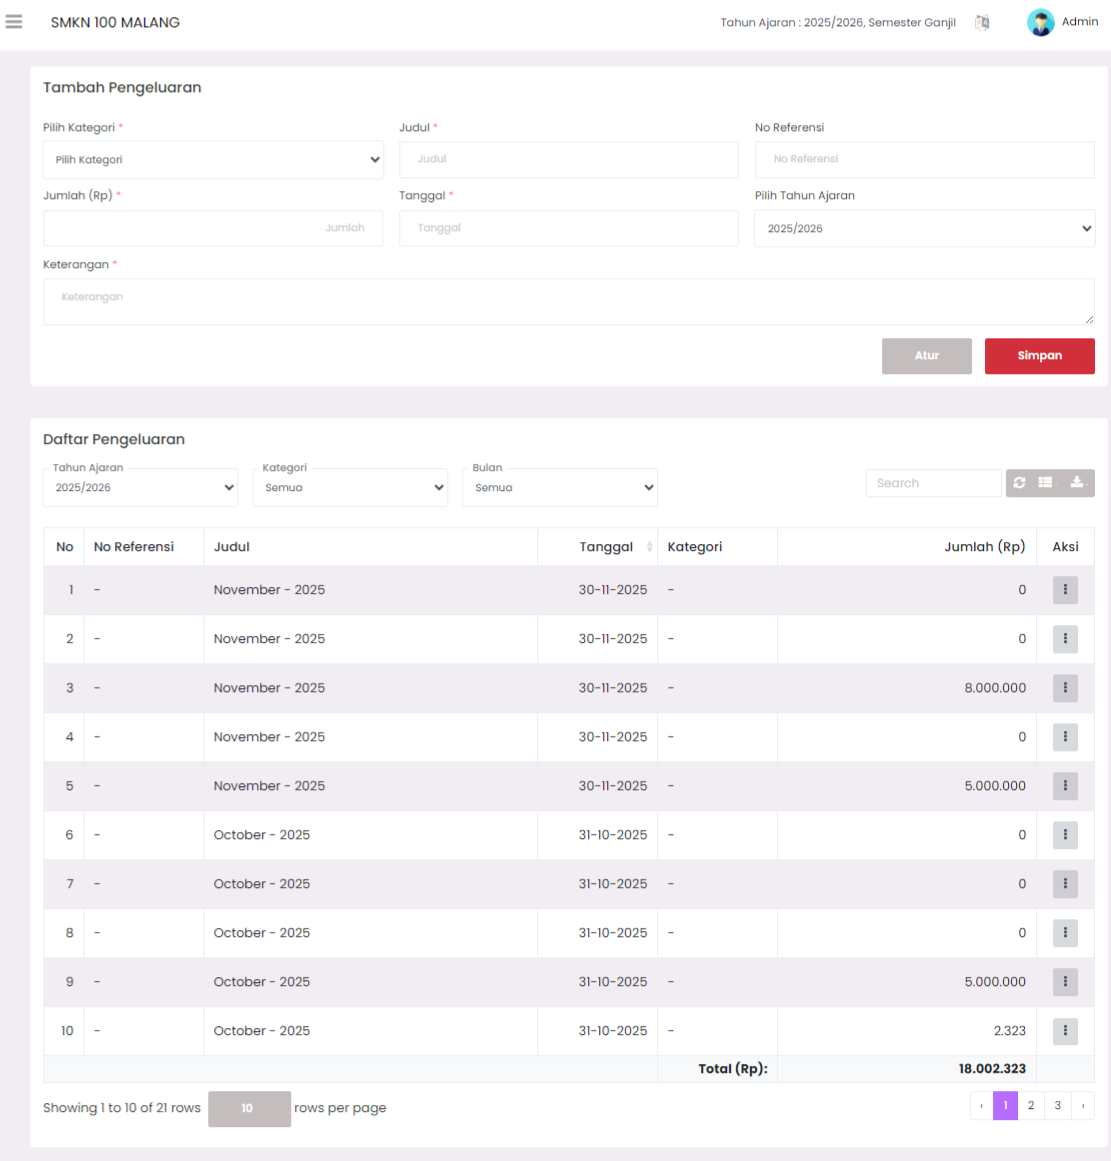Open the Pilih Tahun Ajaran dropdown
Viewport: 1111px width, 1161px height.
click(x=924, y=229)
